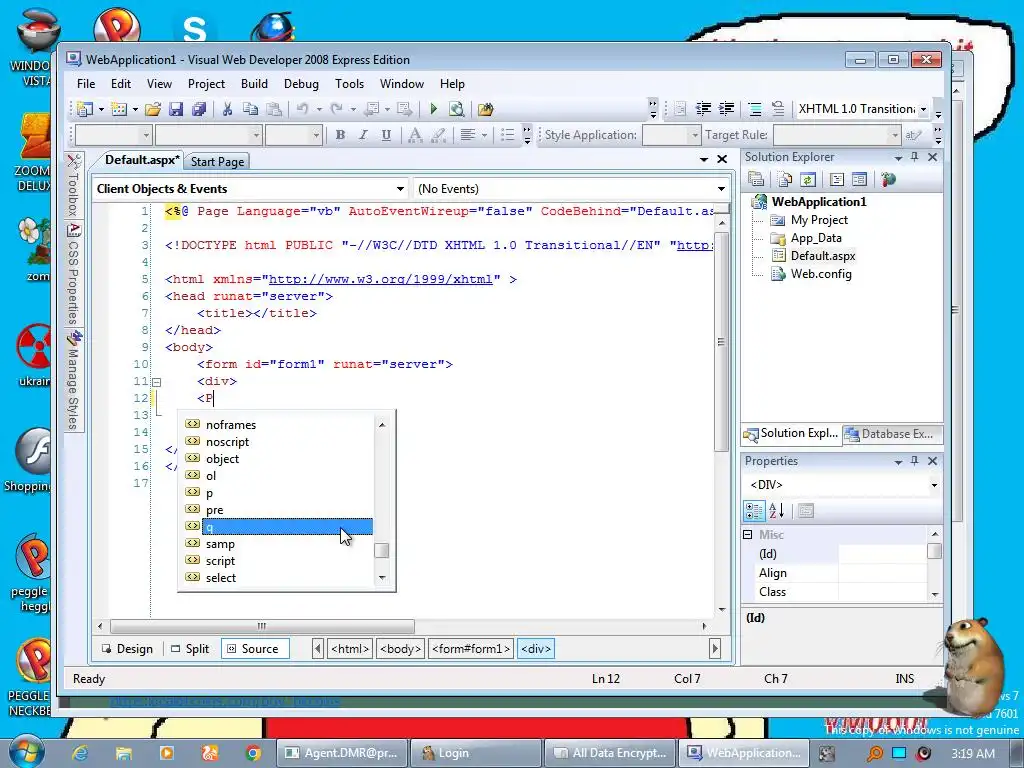The height and width of the screenshot is (768, 1024).
Task: Click the New Project toolbar icon
Action: (85, 109)
